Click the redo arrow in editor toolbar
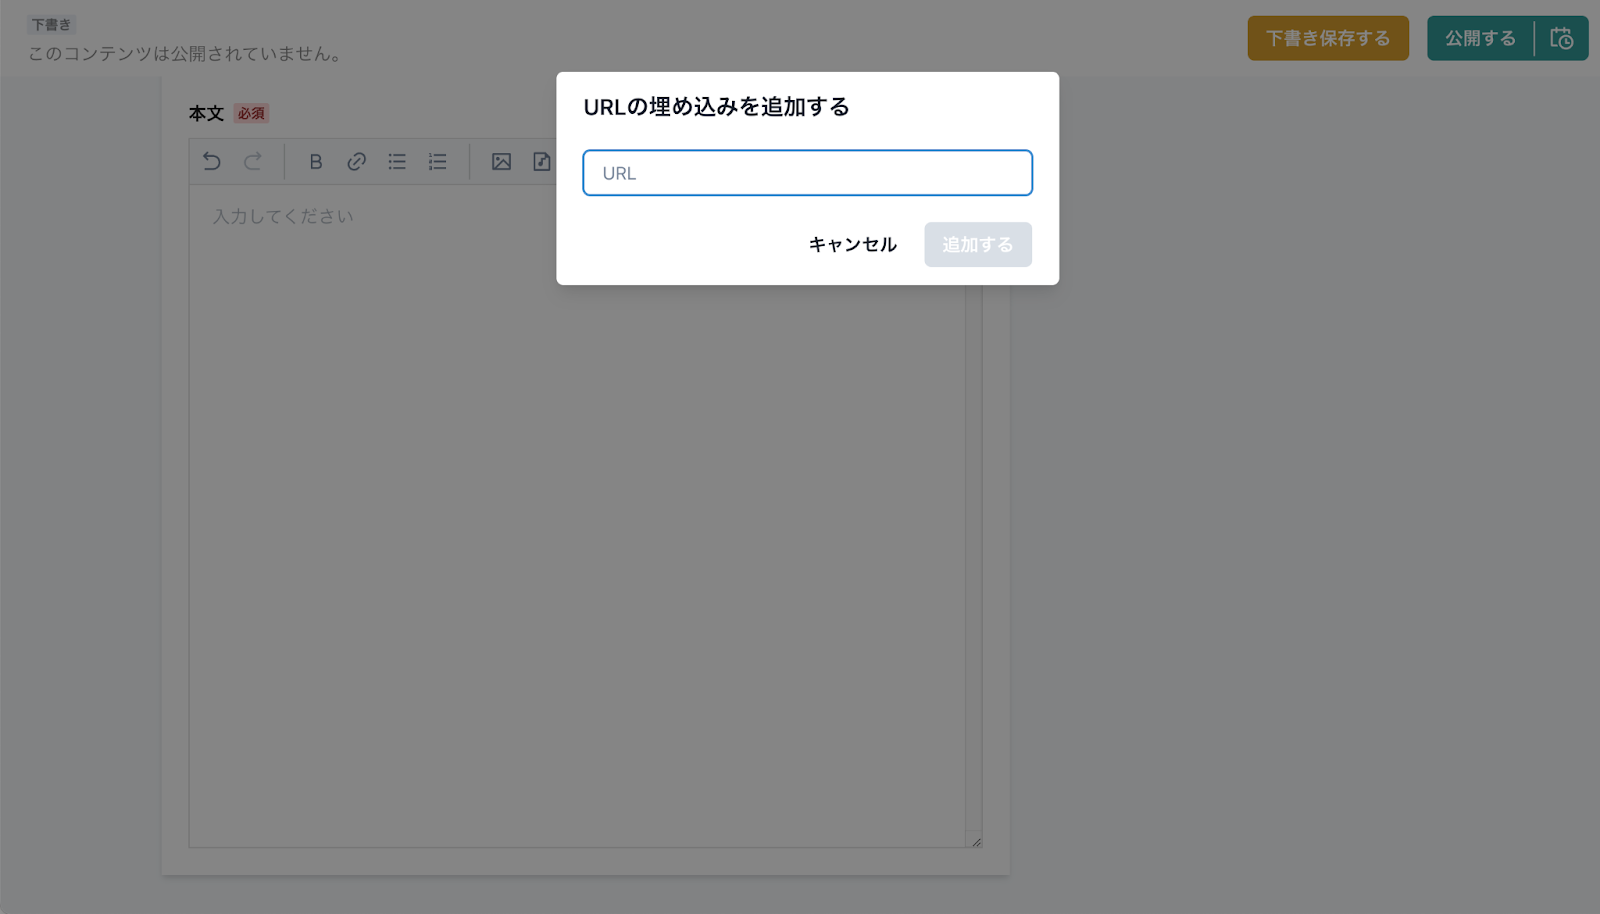The image size is (1600, 914). coord(253,161)
